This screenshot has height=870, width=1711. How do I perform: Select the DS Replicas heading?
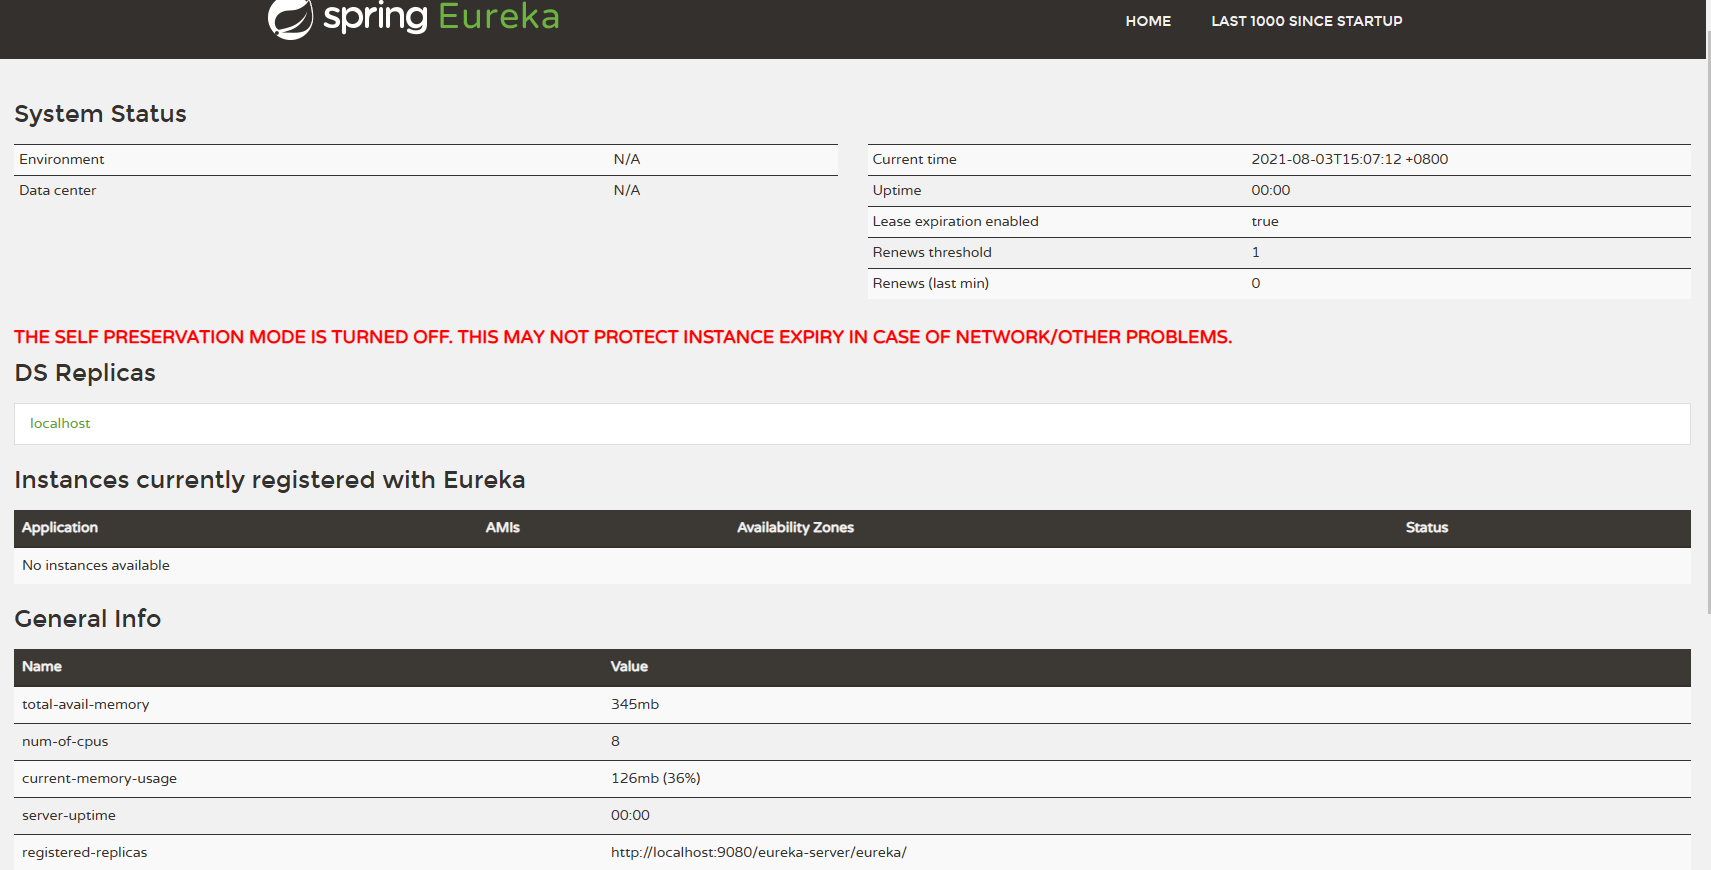pos(85,373)
